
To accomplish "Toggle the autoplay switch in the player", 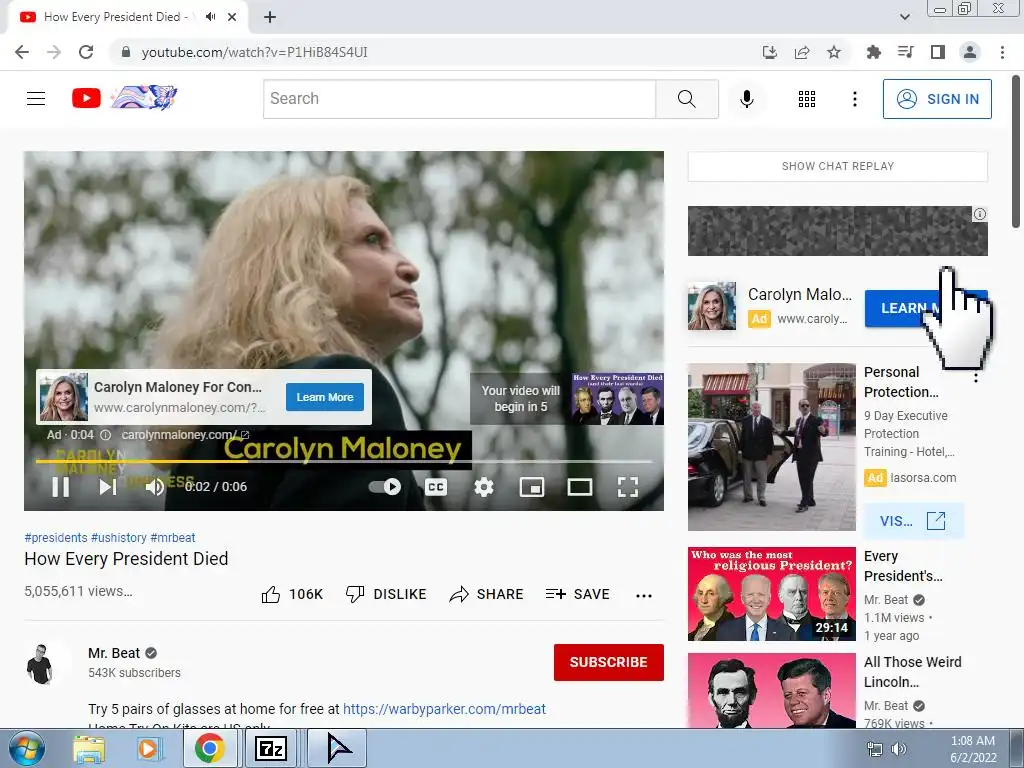I will click(x=385, y=487).
